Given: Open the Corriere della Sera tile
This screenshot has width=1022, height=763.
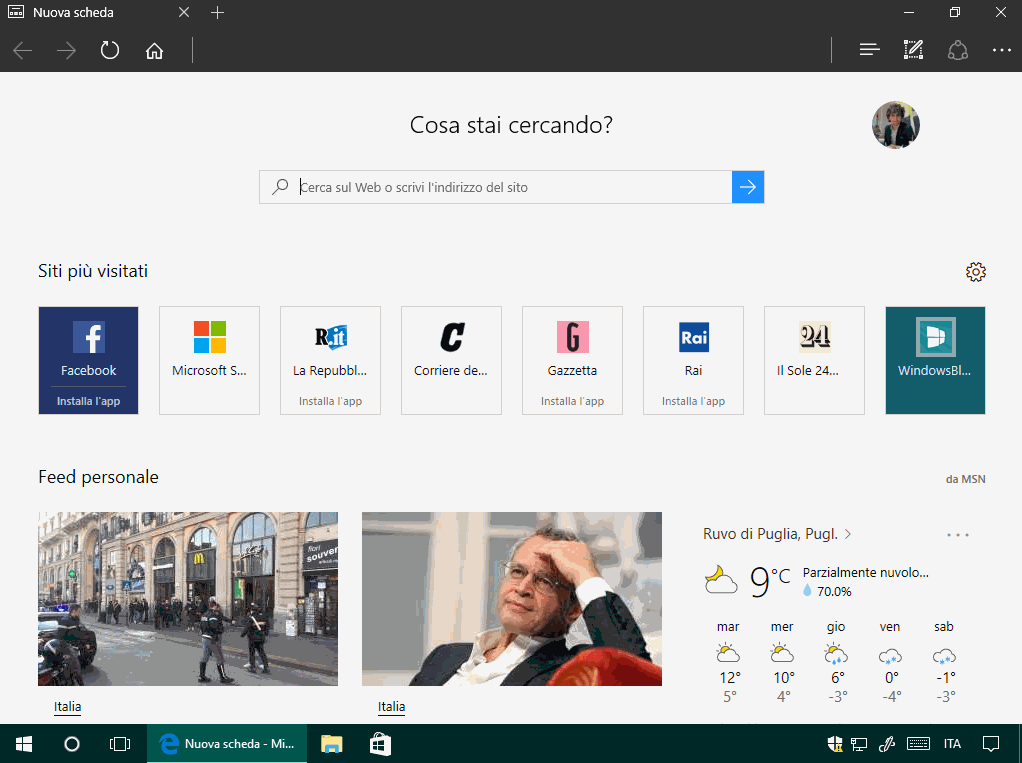Looking at the screenshot, I should pos(451,360).
